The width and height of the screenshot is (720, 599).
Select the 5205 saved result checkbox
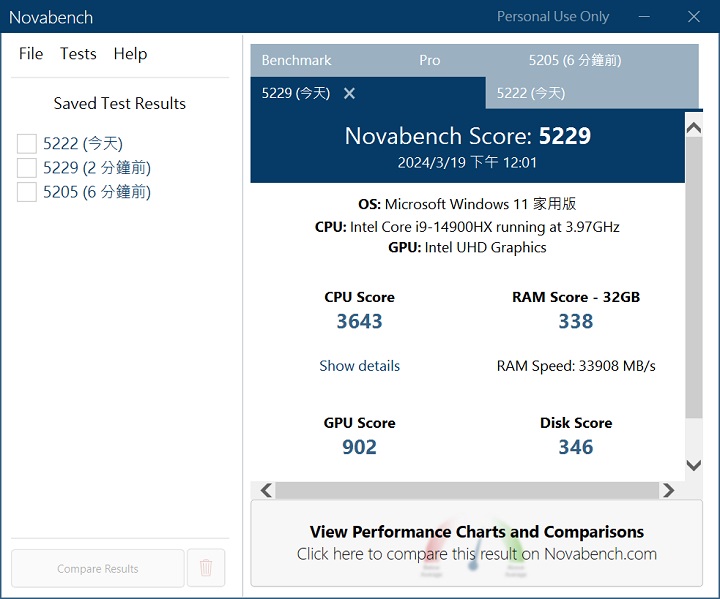[27, 192]
